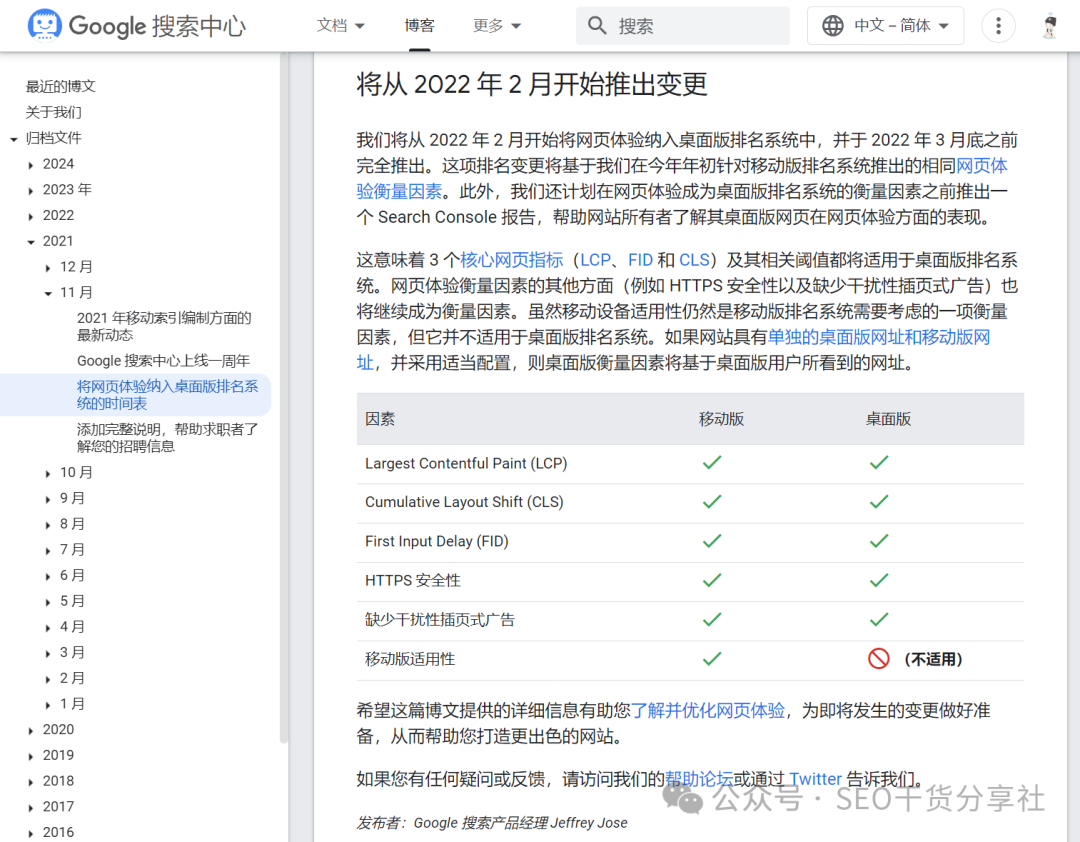Open the three-dot more options menu
Screen dimensions: 1080x842
pos(998,25)
